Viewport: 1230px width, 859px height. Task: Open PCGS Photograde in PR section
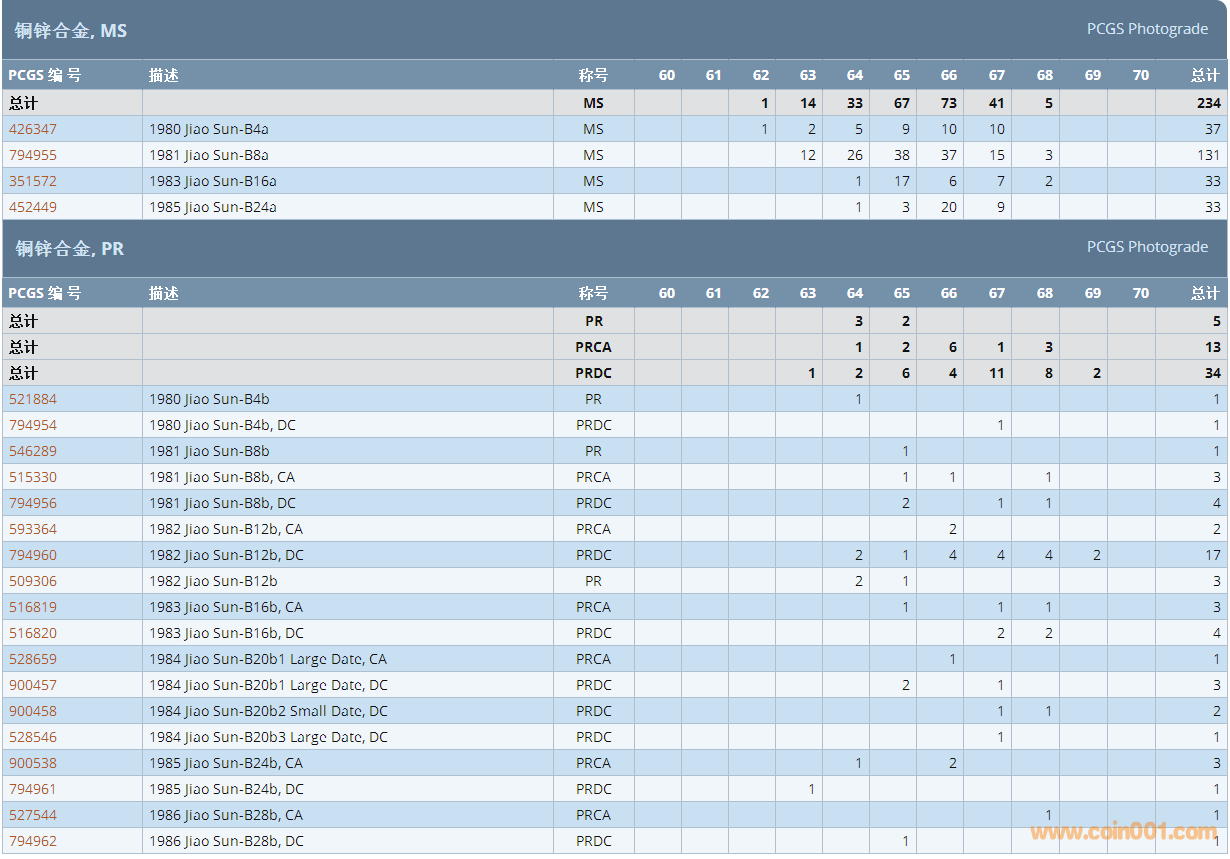tap(1147, 247)
